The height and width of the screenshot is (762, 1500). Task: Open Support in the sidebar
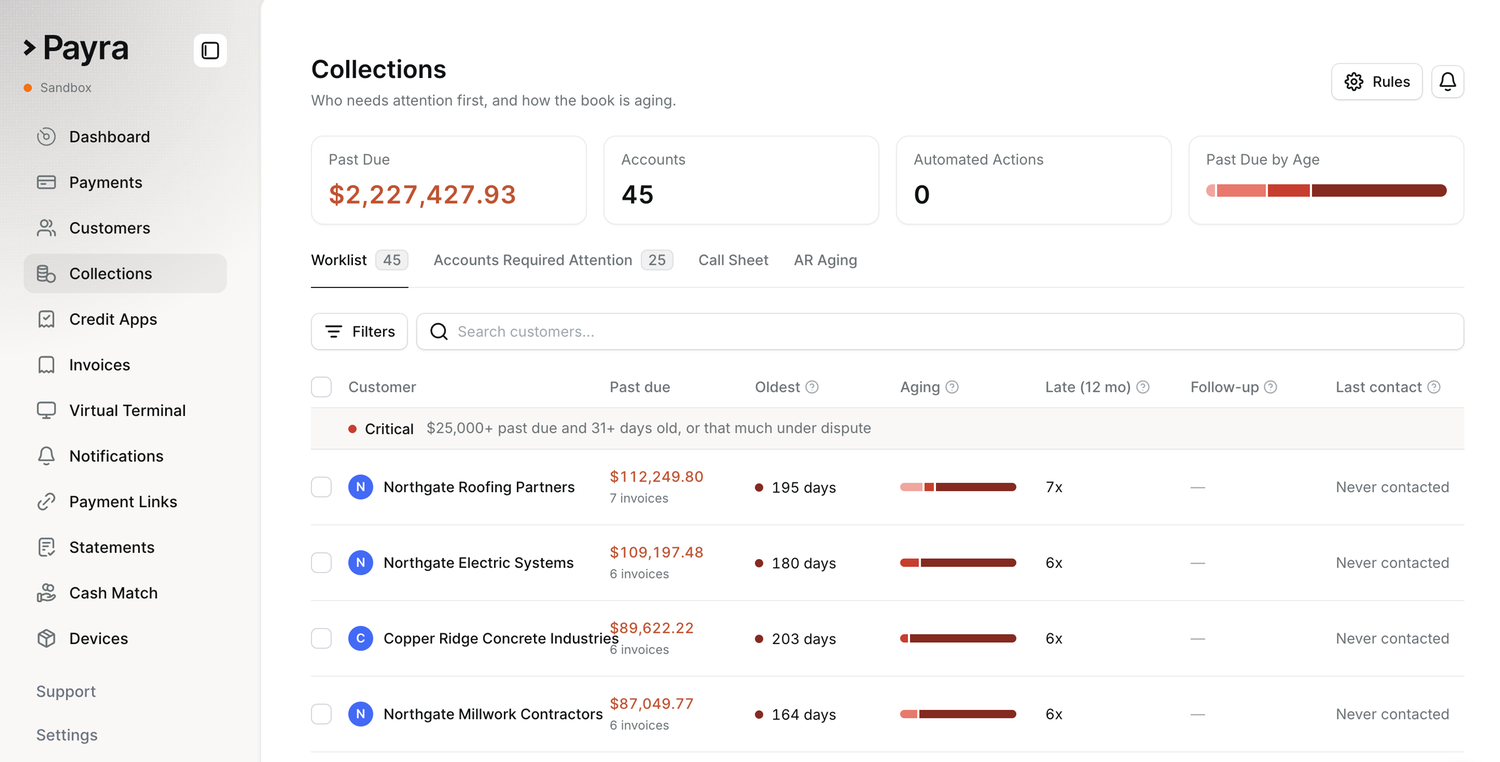click(x=66, y=691)
